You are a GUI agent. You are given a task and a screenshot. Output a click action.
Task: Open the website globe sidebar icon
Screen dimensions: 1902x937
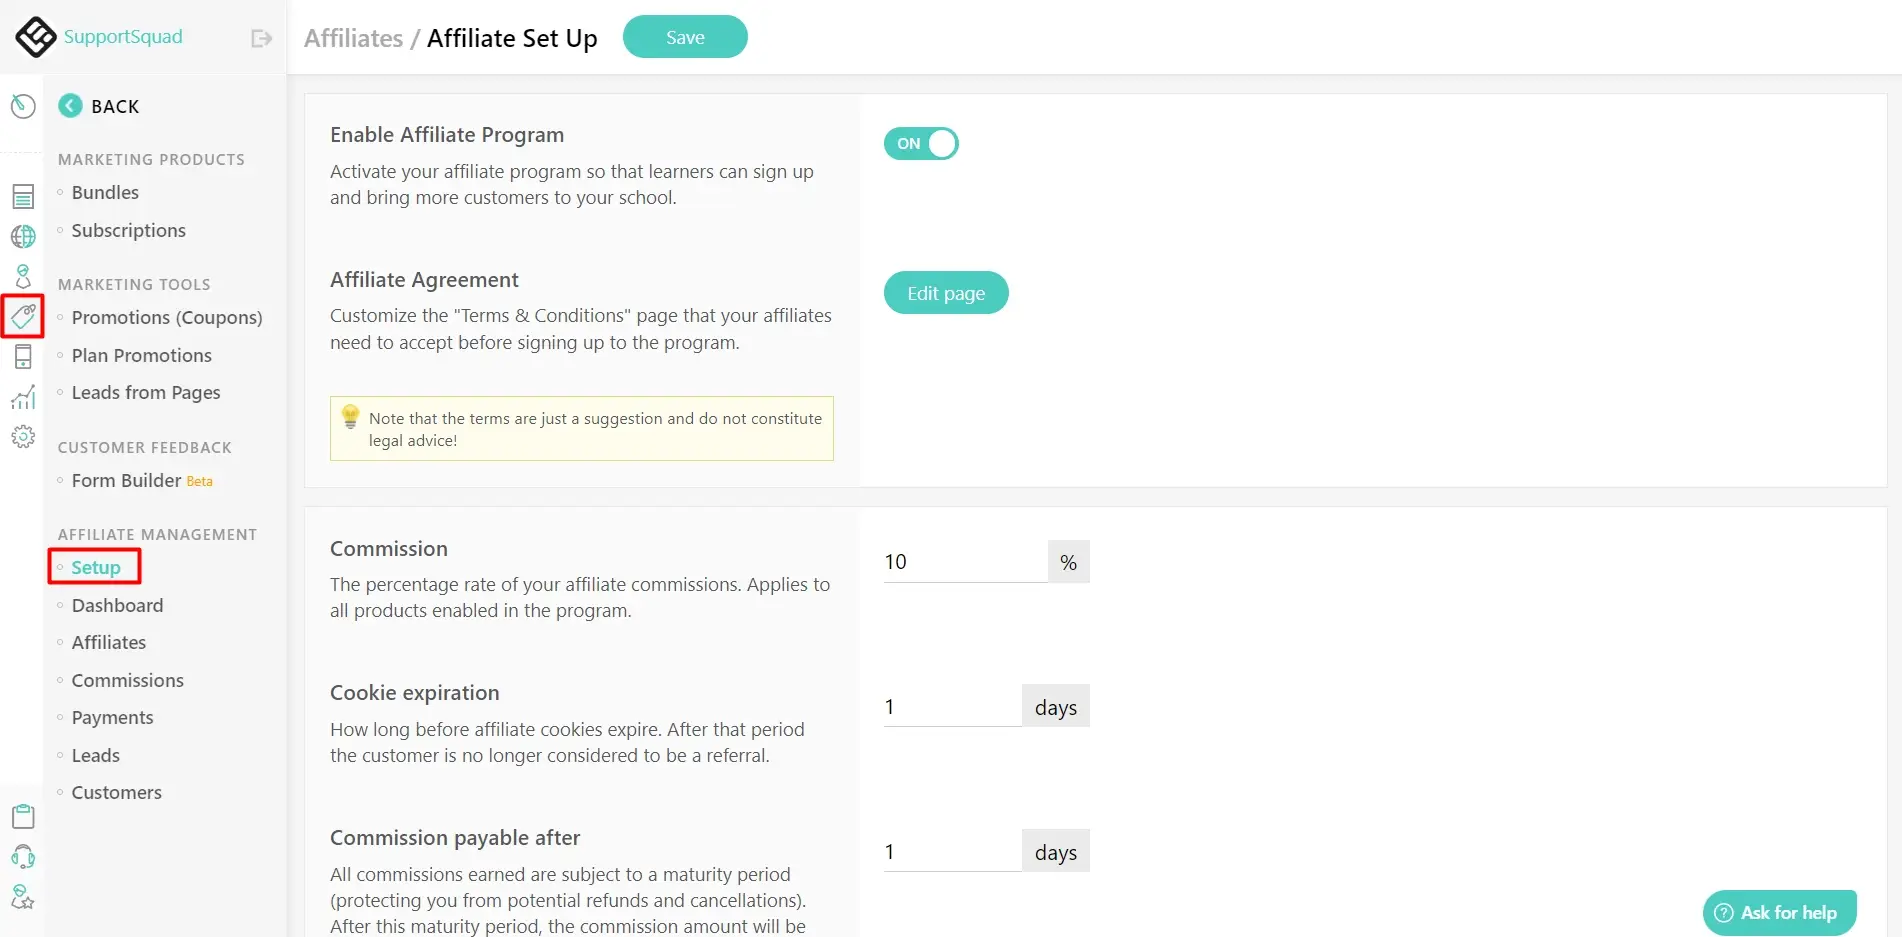point(23,236)
